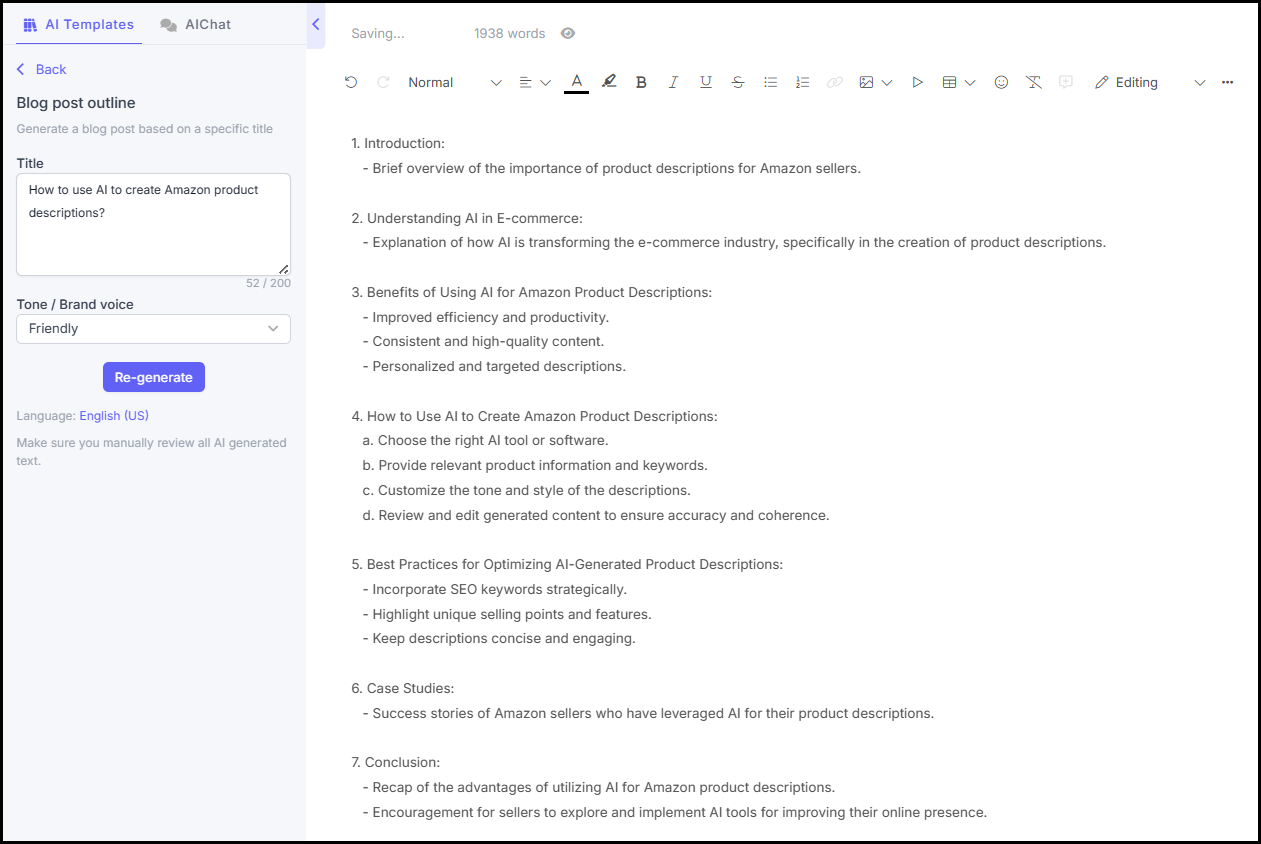Toggle bold formatting
This screenshot has height=844, width=1261.
(642, 82)
